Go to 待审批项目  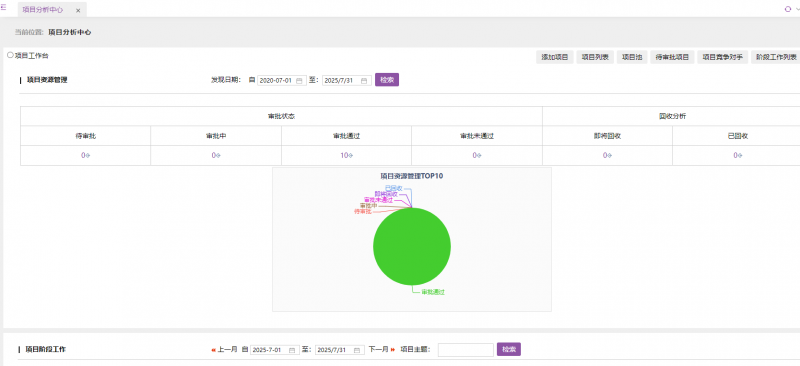click(672, 57)
